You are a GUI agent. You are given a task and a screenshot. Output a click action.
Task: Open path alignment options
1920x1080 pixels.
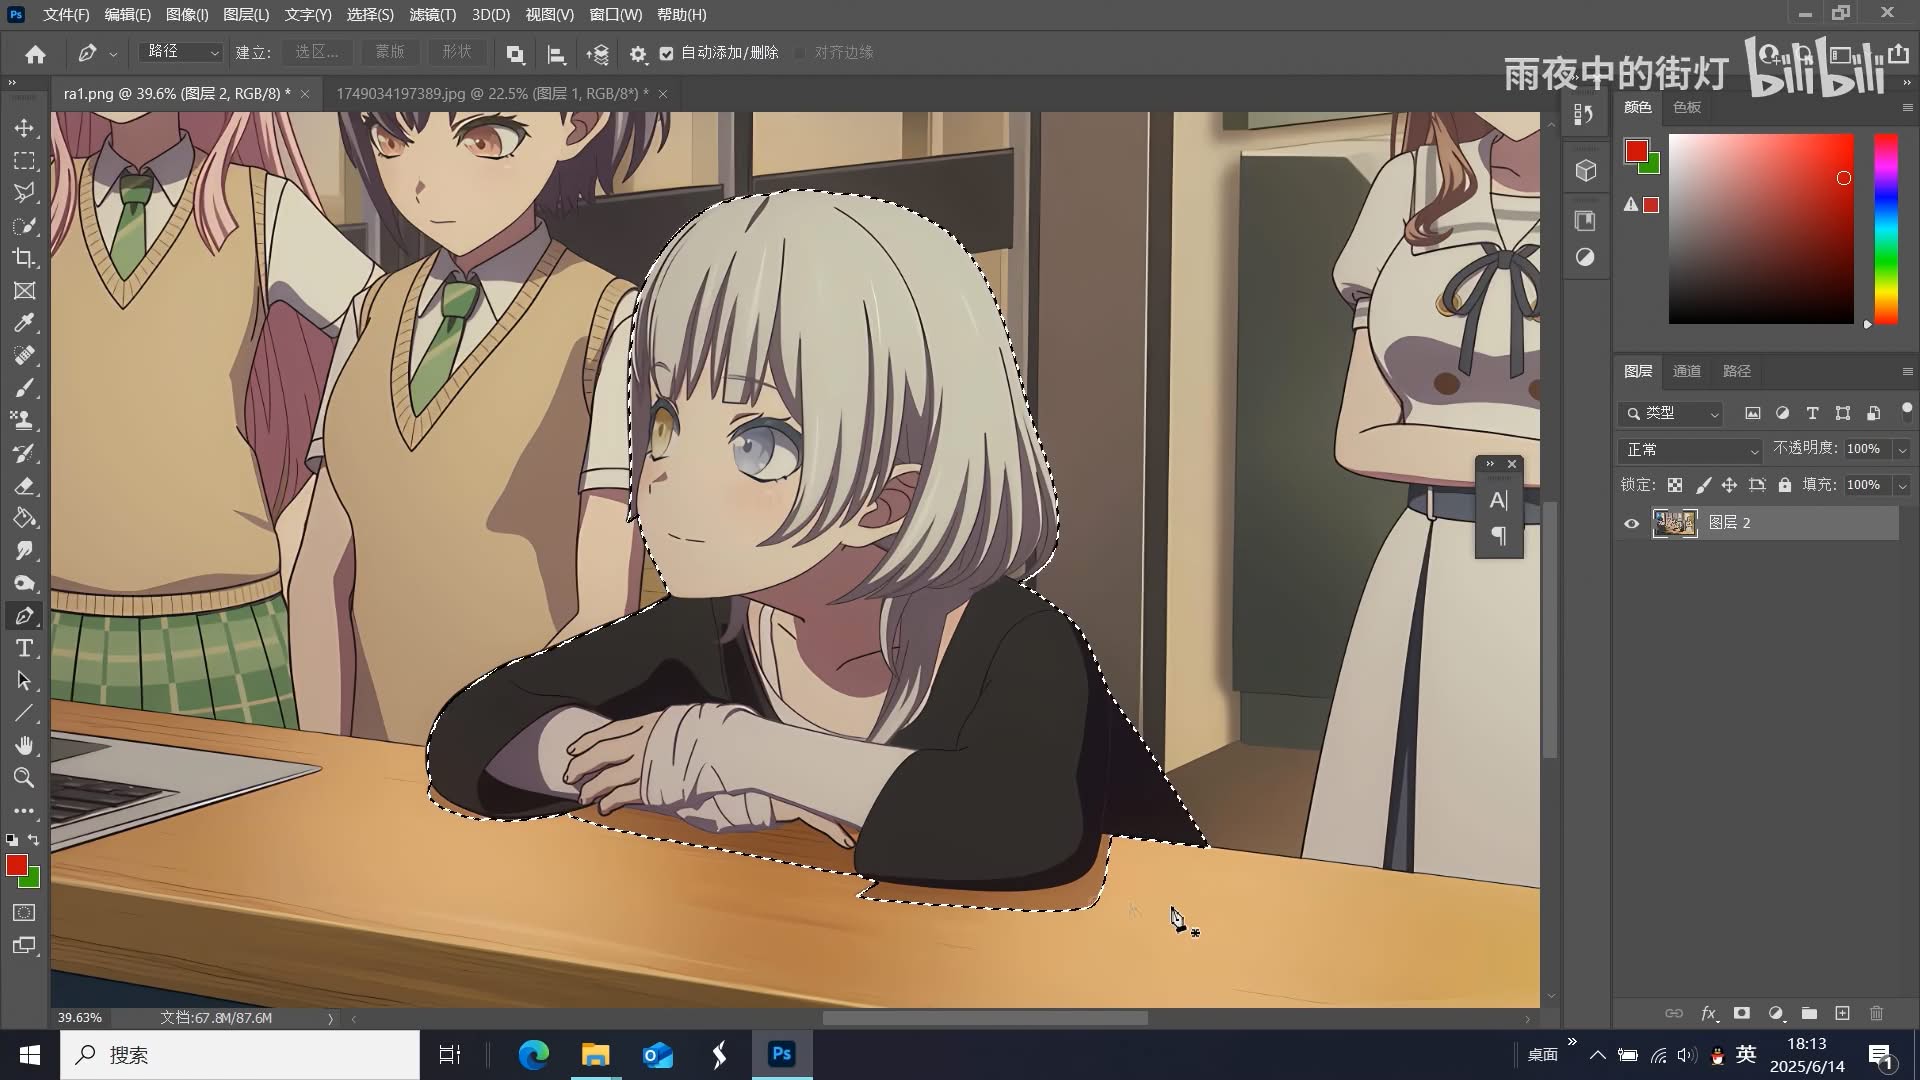click(x=557, y=54)
